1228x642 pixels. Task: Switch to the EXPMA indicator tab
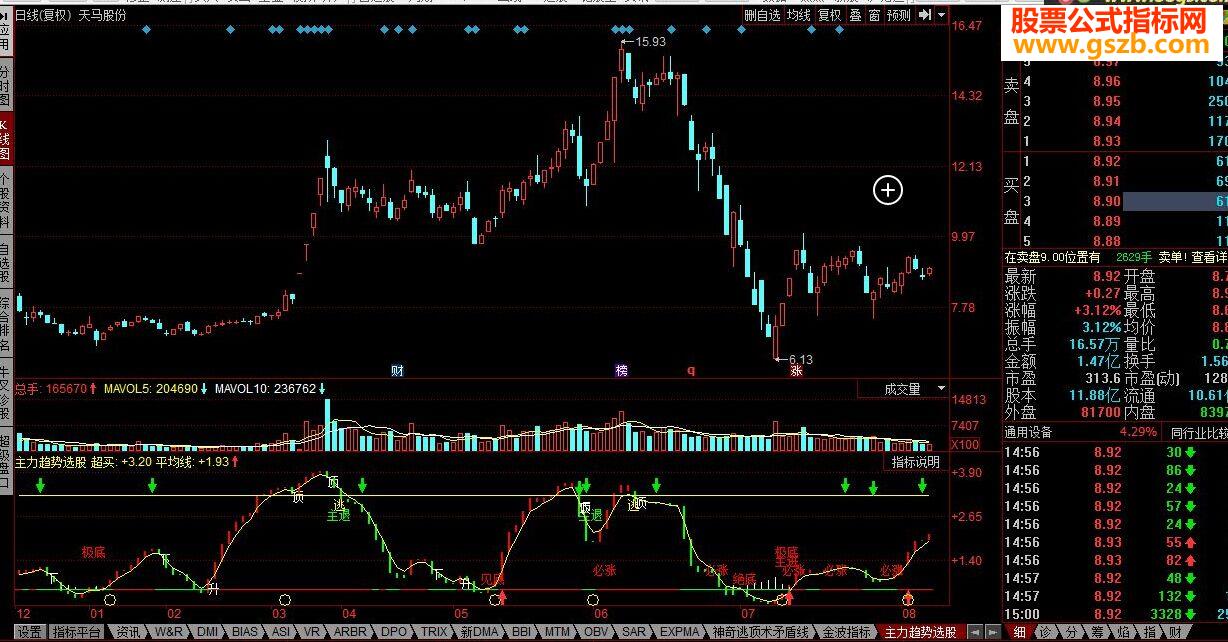point(680,633)
